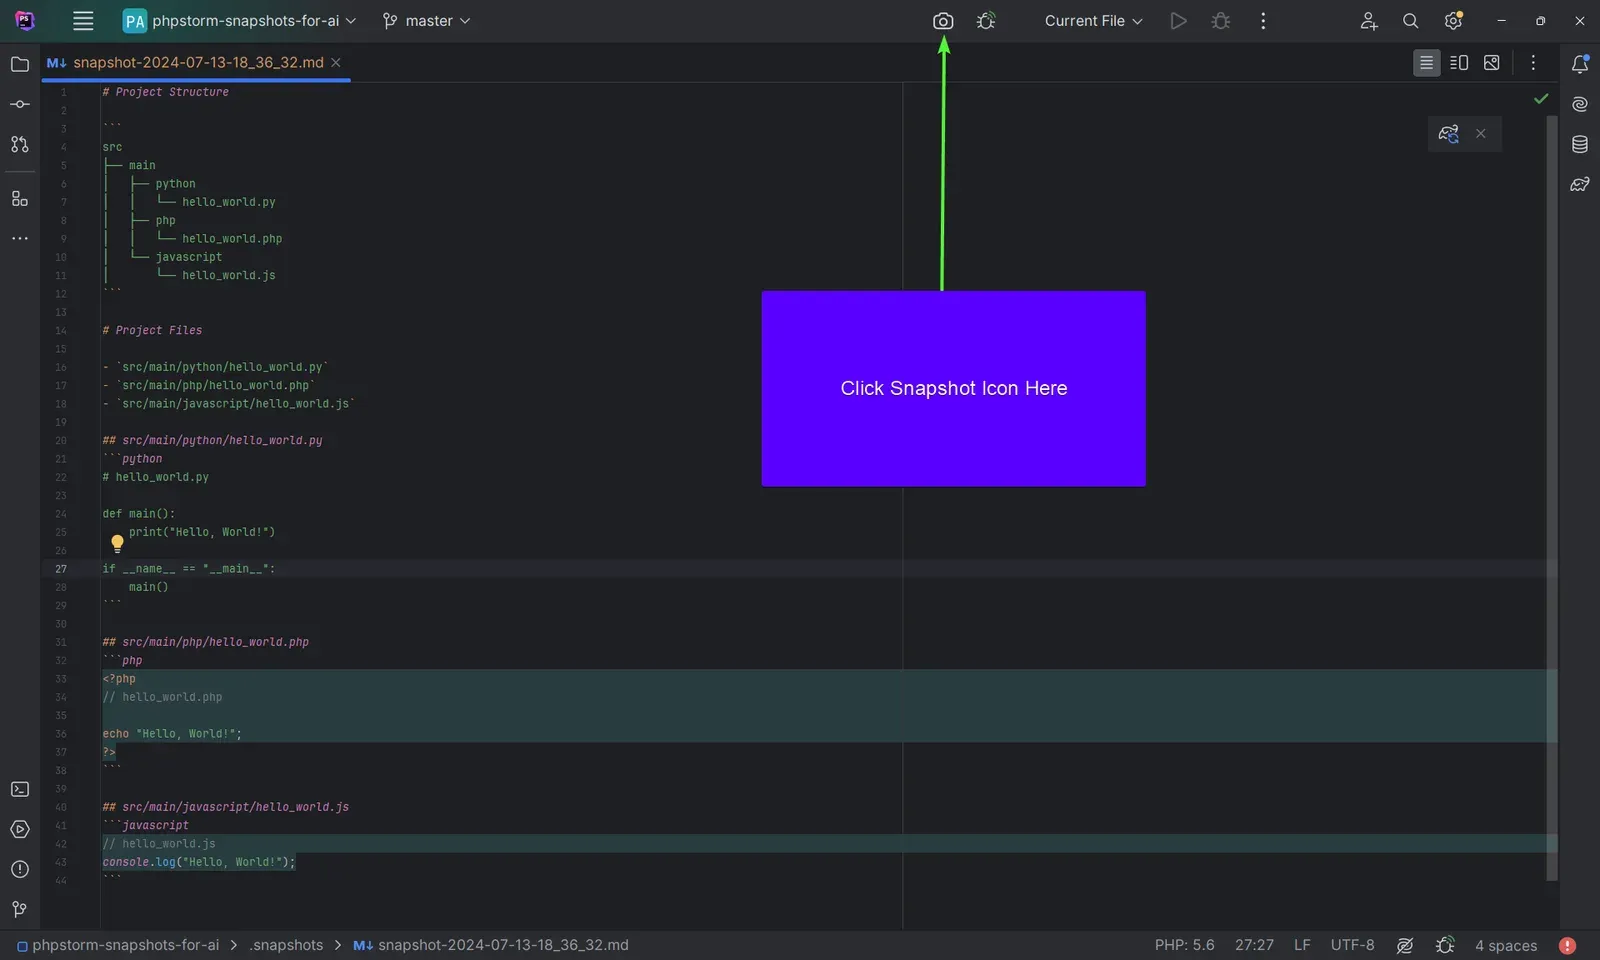
Task: Click the yellow intention lightbulb in the editor
Action: point(117,544)
